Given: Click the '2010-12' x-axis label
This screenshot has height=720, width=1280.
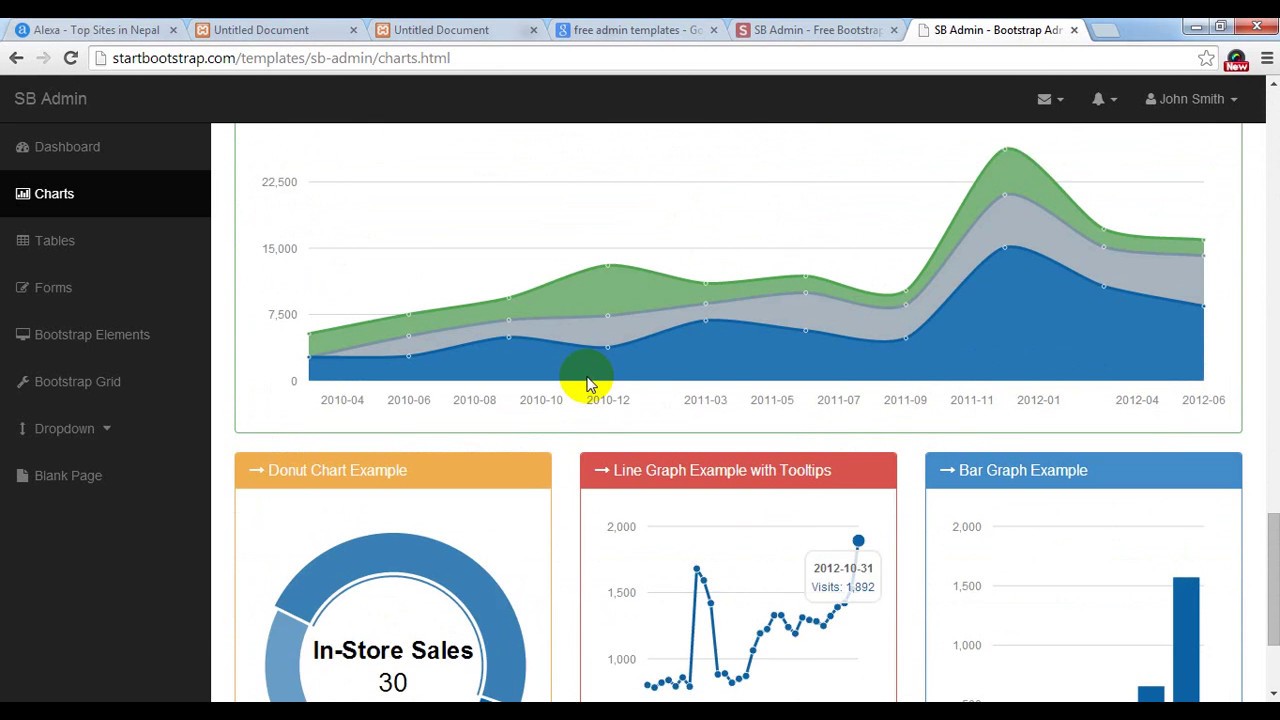Looking at the screenshot, I should [608, 400].
